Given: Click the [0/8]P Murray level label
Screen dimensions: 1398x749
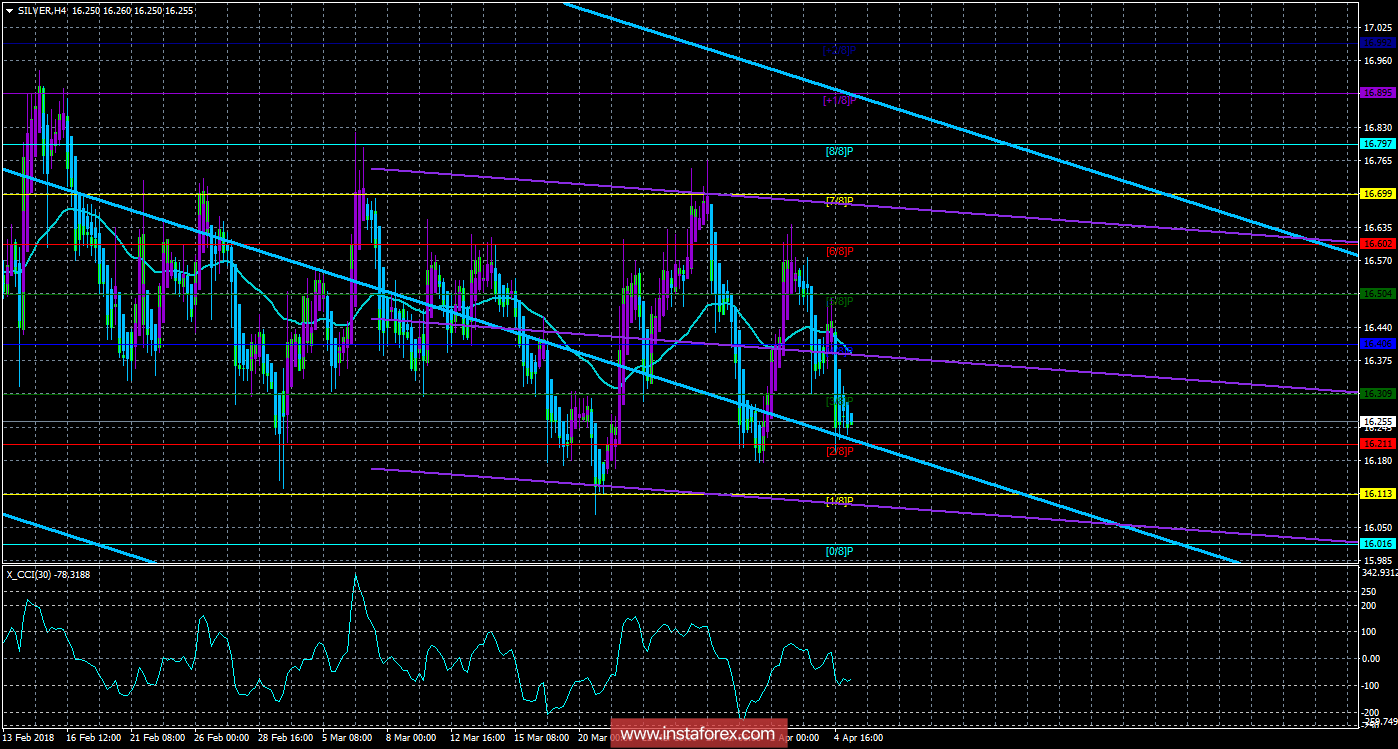Looking at the screenshot, I should coord(838,551).
